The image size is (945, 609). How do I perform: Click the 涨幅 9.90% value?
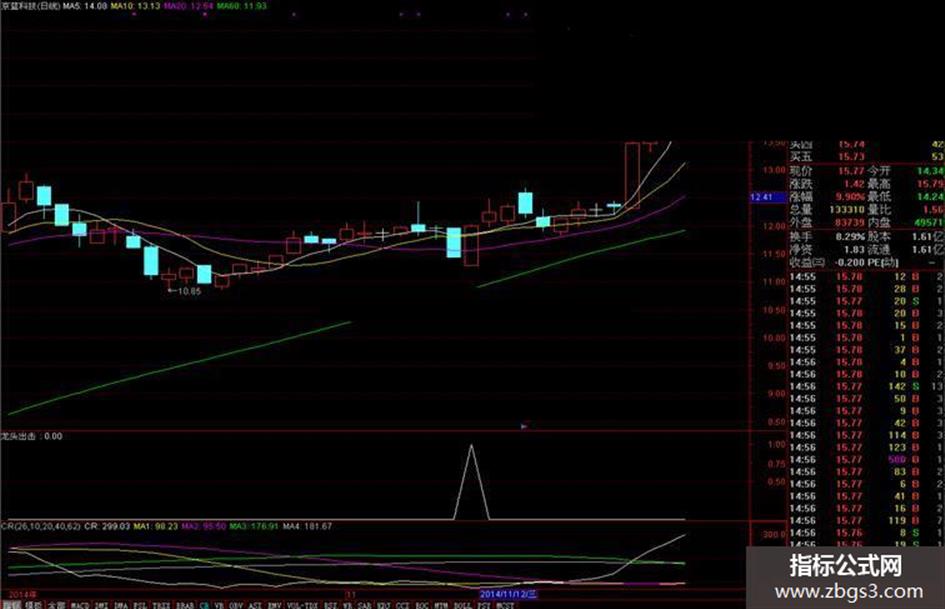850,197
